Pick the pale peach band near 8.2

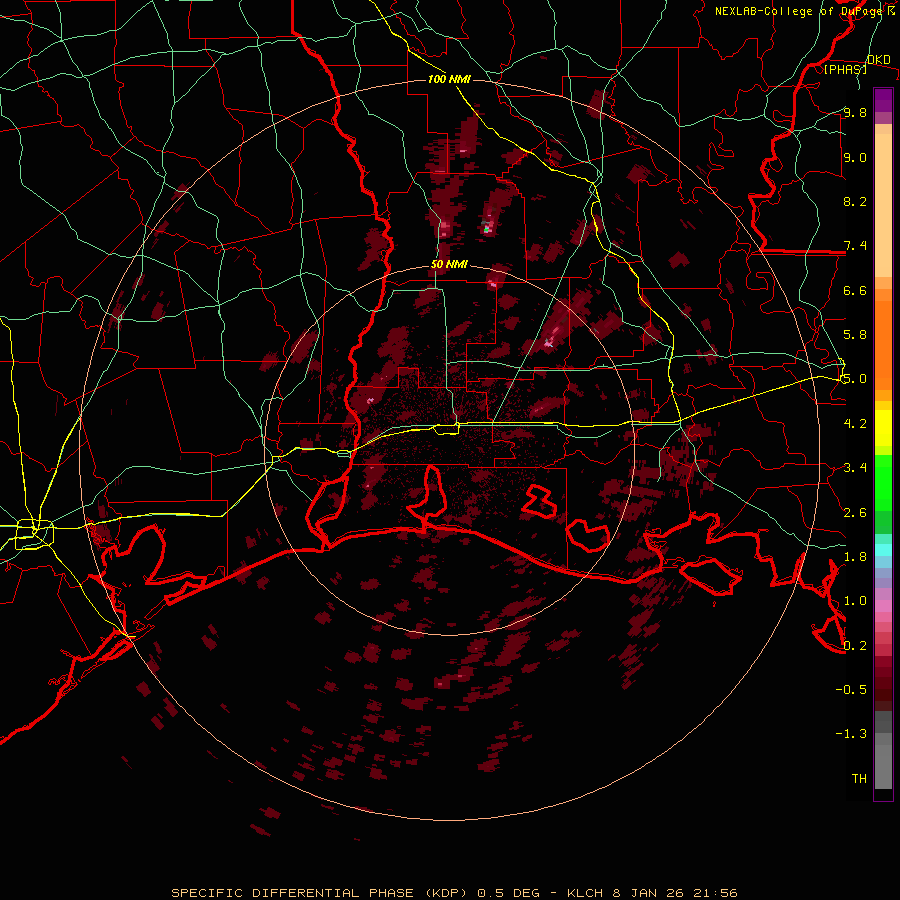pos(883,205)
